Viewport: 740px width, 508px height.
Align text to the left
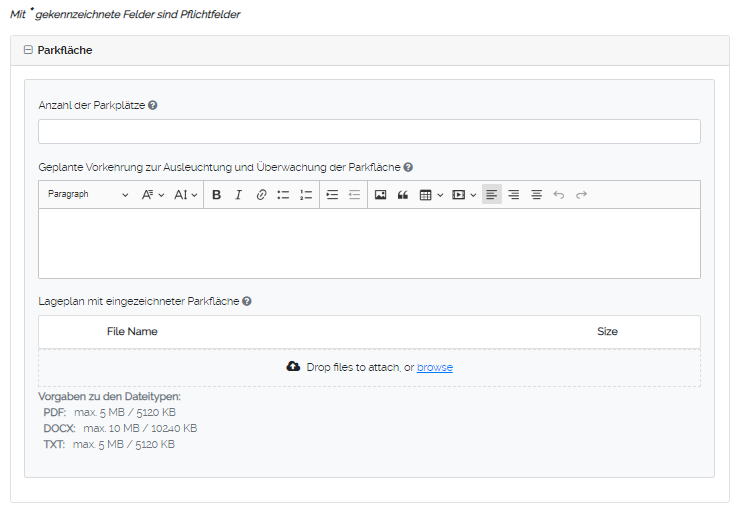point(491,195)
